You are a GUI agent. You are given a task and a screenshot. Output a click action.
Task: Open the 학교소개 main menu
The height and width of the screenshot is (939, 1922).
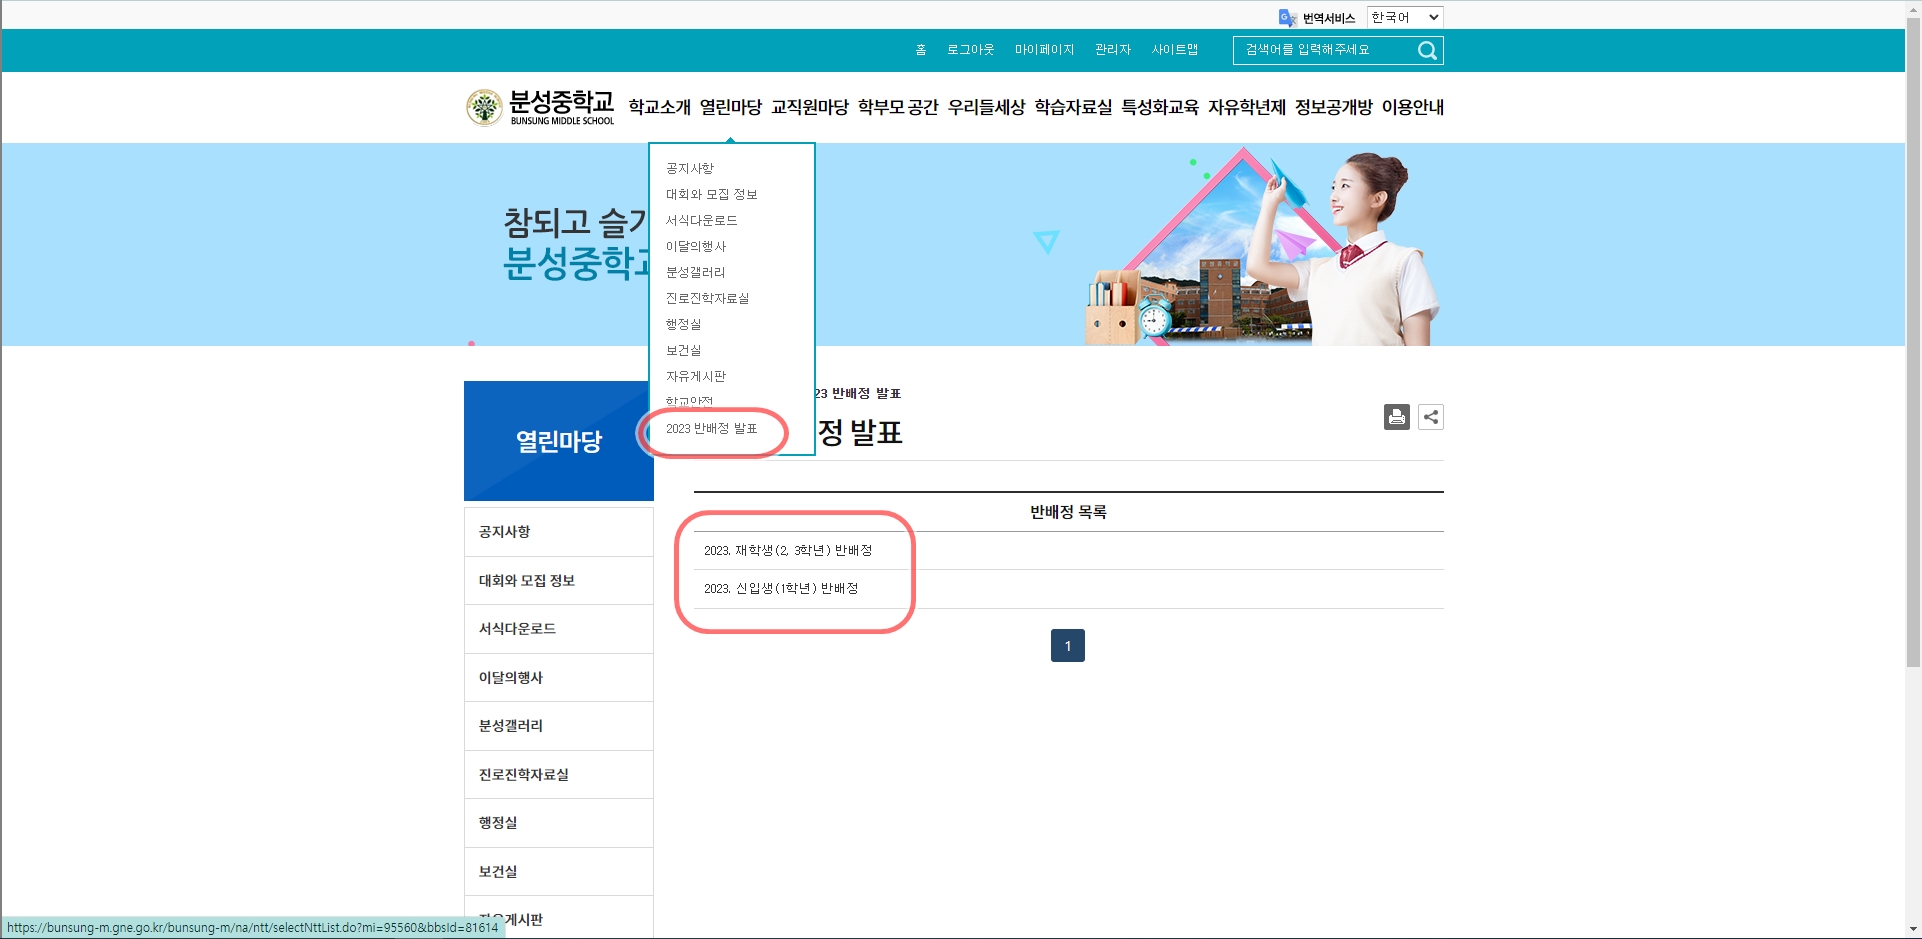pyautogui.click(x=659, y=107)
